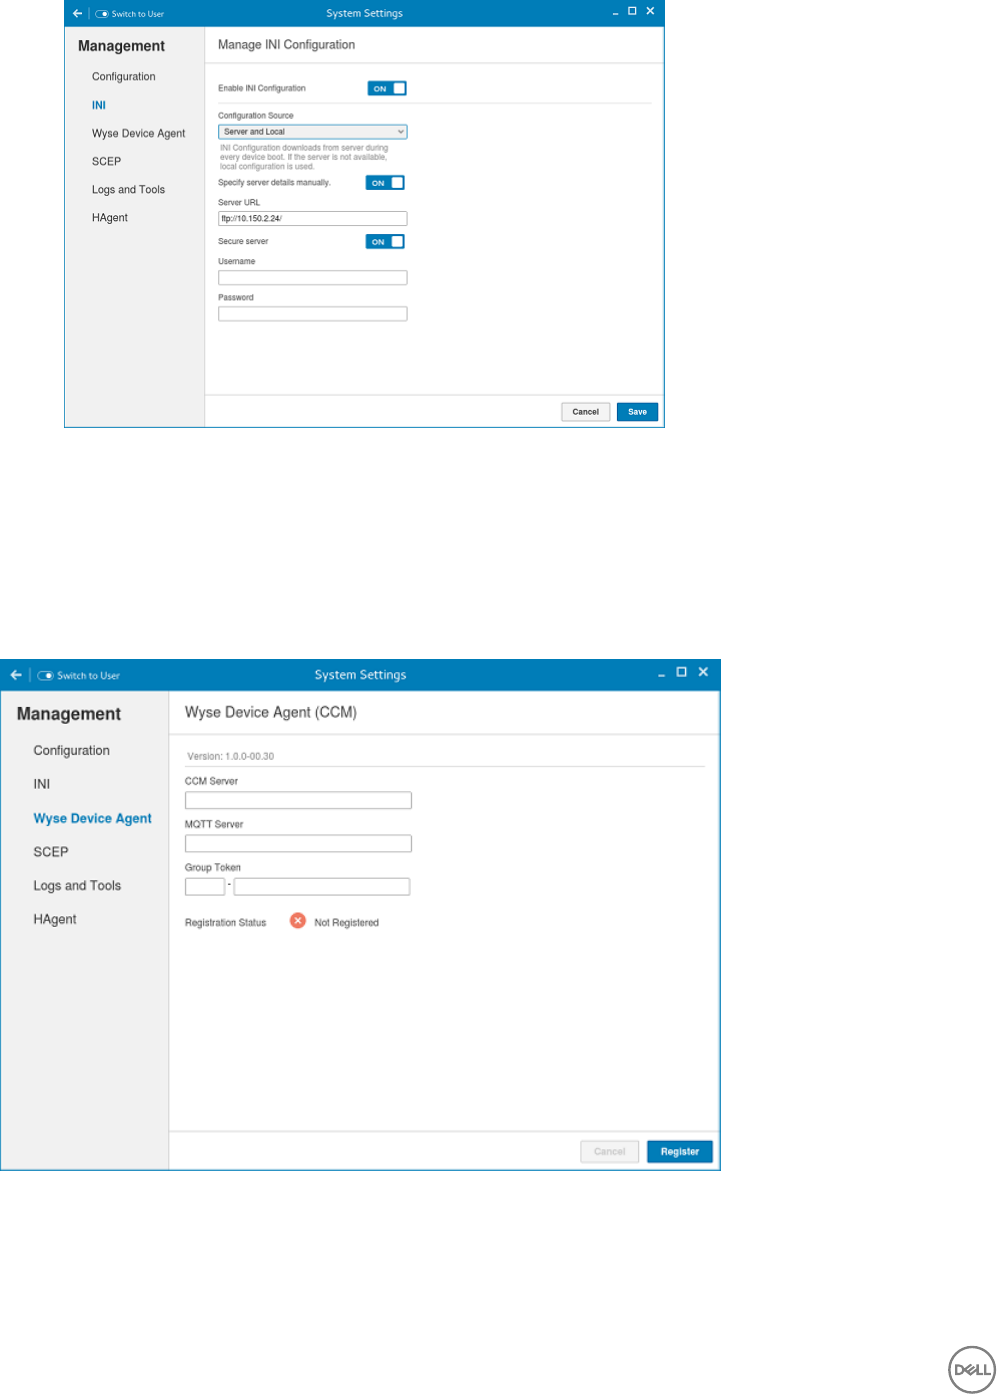Click the CCM Server input field
997x1394 pixels.
point(298,800)
